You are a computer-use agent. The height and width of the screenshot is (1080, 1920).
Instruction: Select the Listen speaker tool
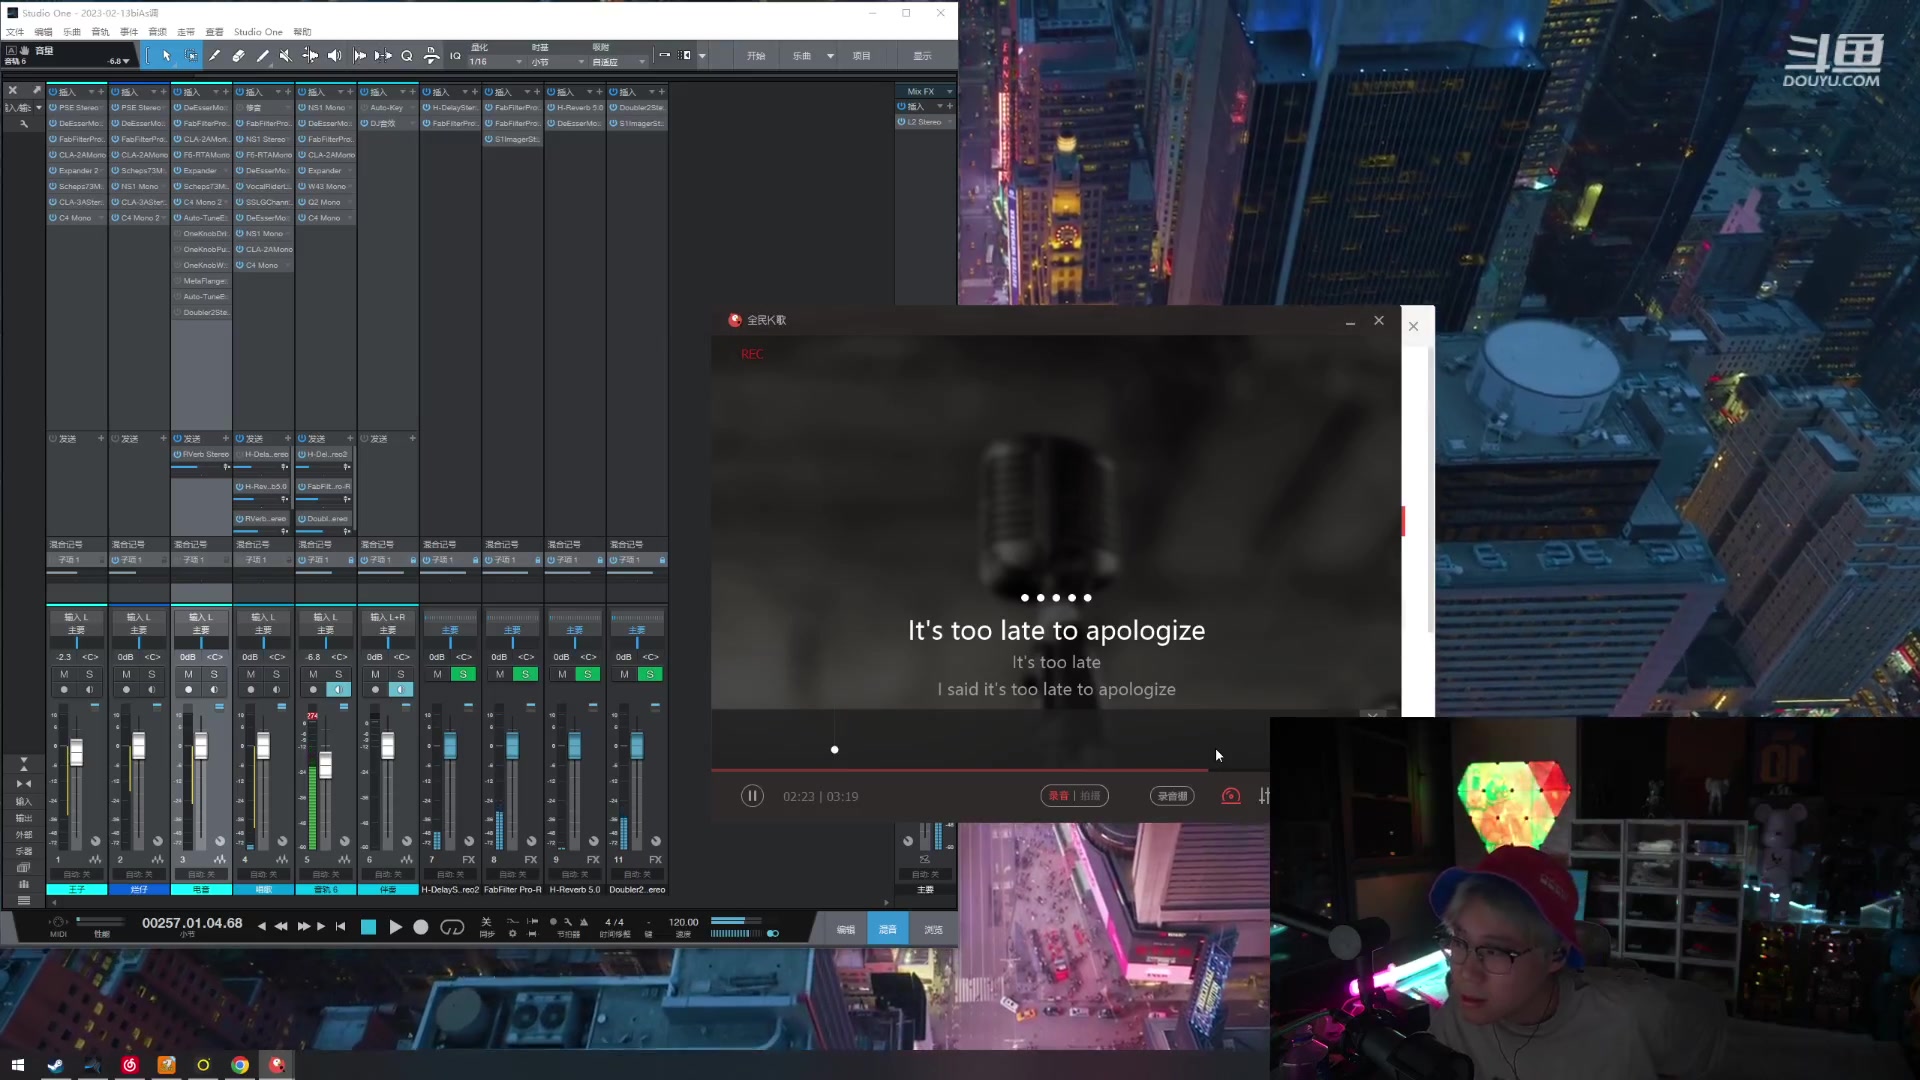335,56
